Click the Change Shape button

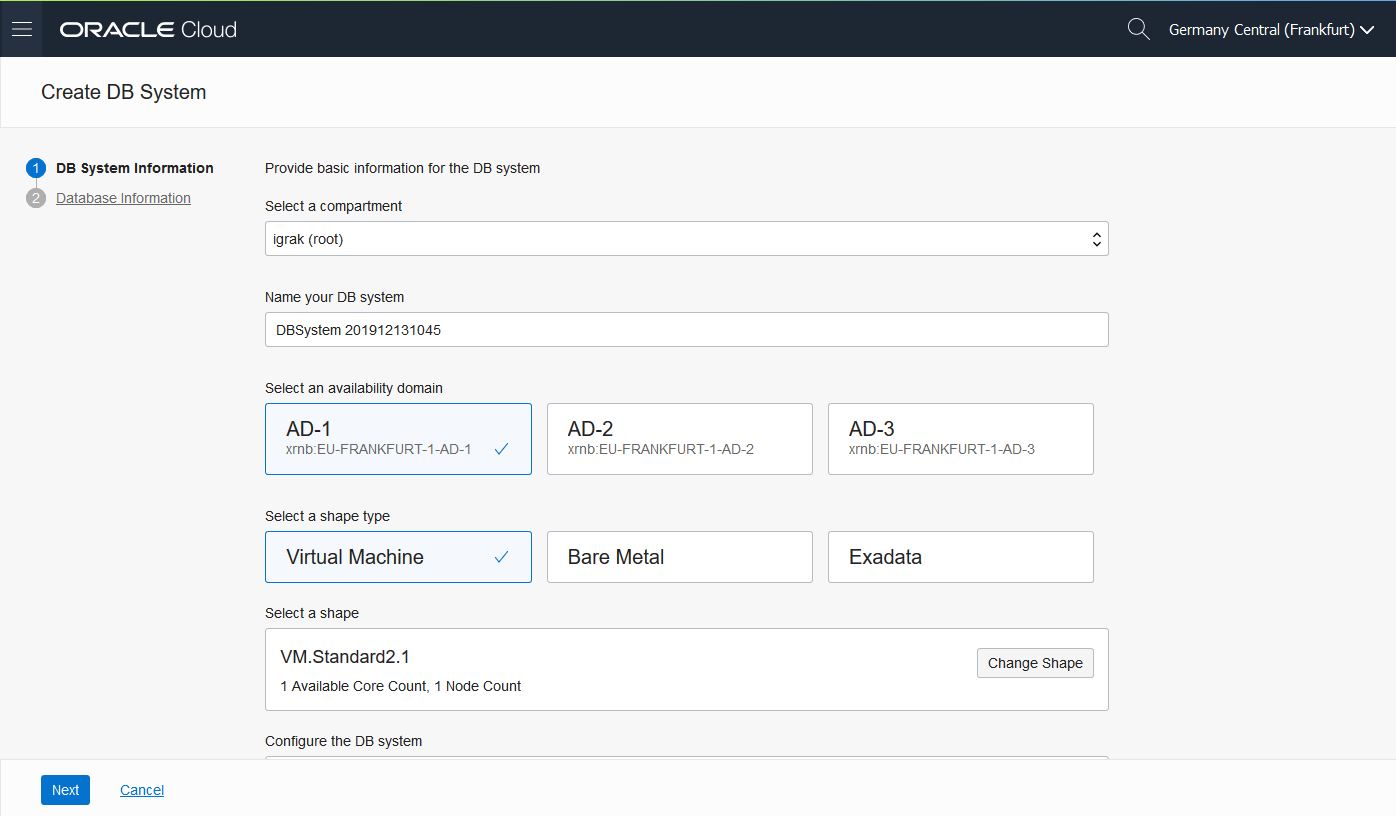[x=1035, y=663]
